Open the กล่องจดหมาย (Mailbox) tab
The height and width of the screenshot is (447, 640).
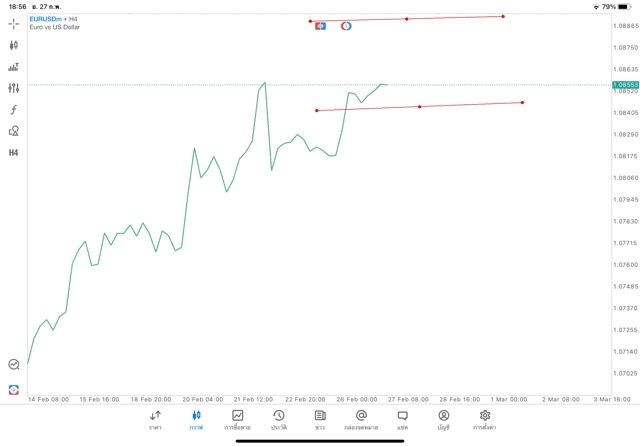pyautogui.click(x=361, y=419)
